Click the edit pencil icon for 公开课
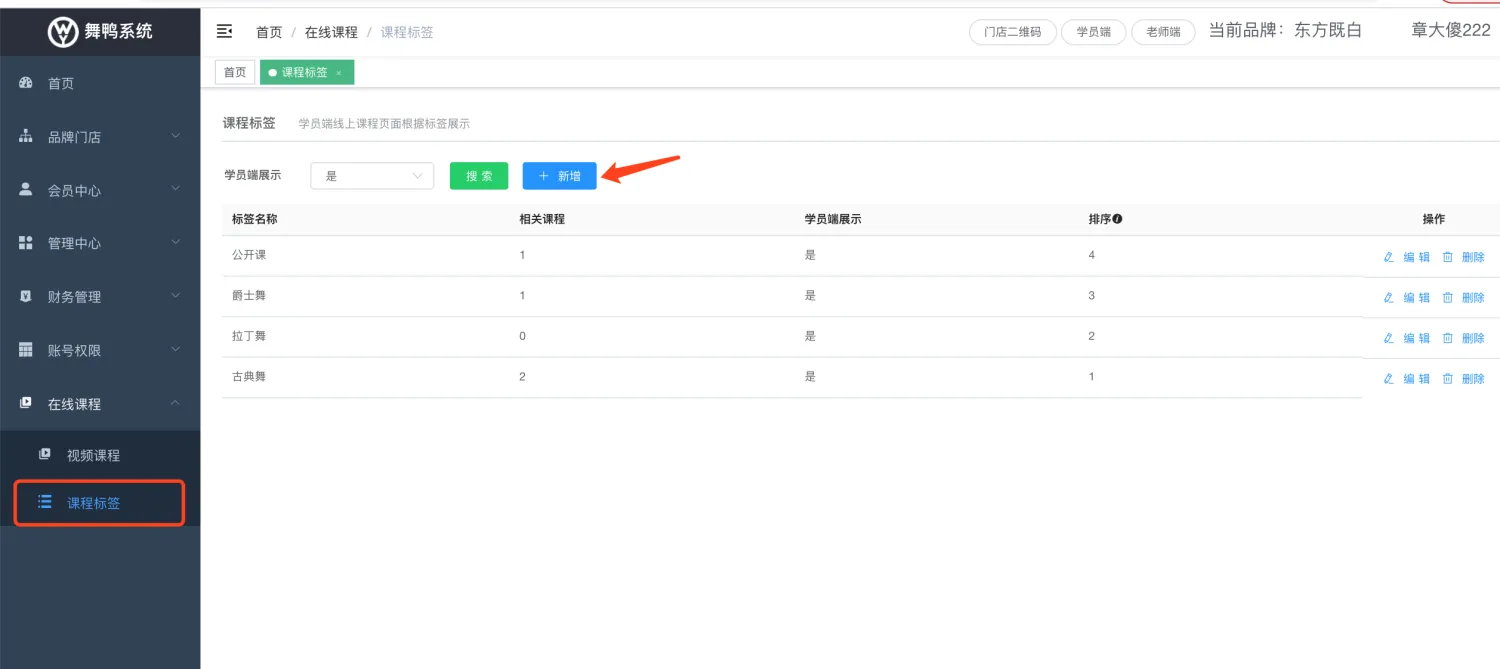 tap(1388, 257)
